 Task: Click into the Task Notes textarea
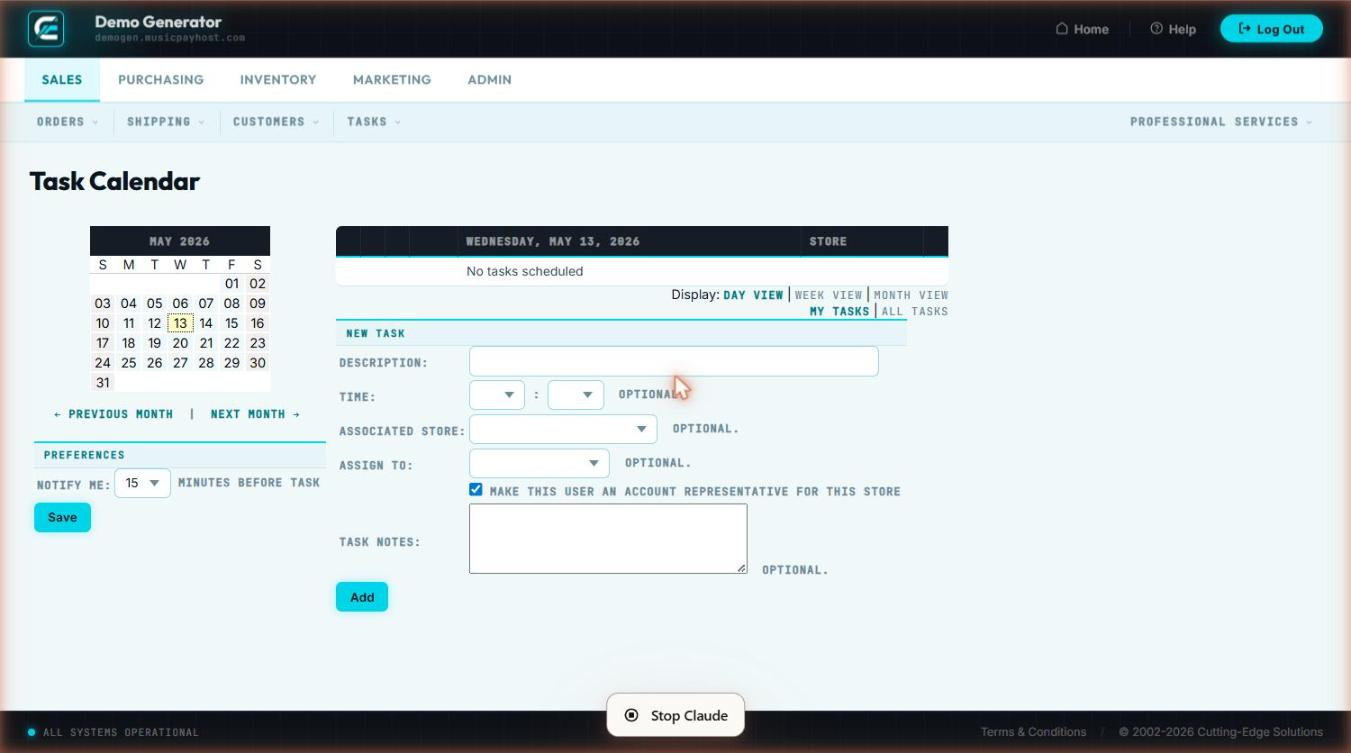[608, 538]
